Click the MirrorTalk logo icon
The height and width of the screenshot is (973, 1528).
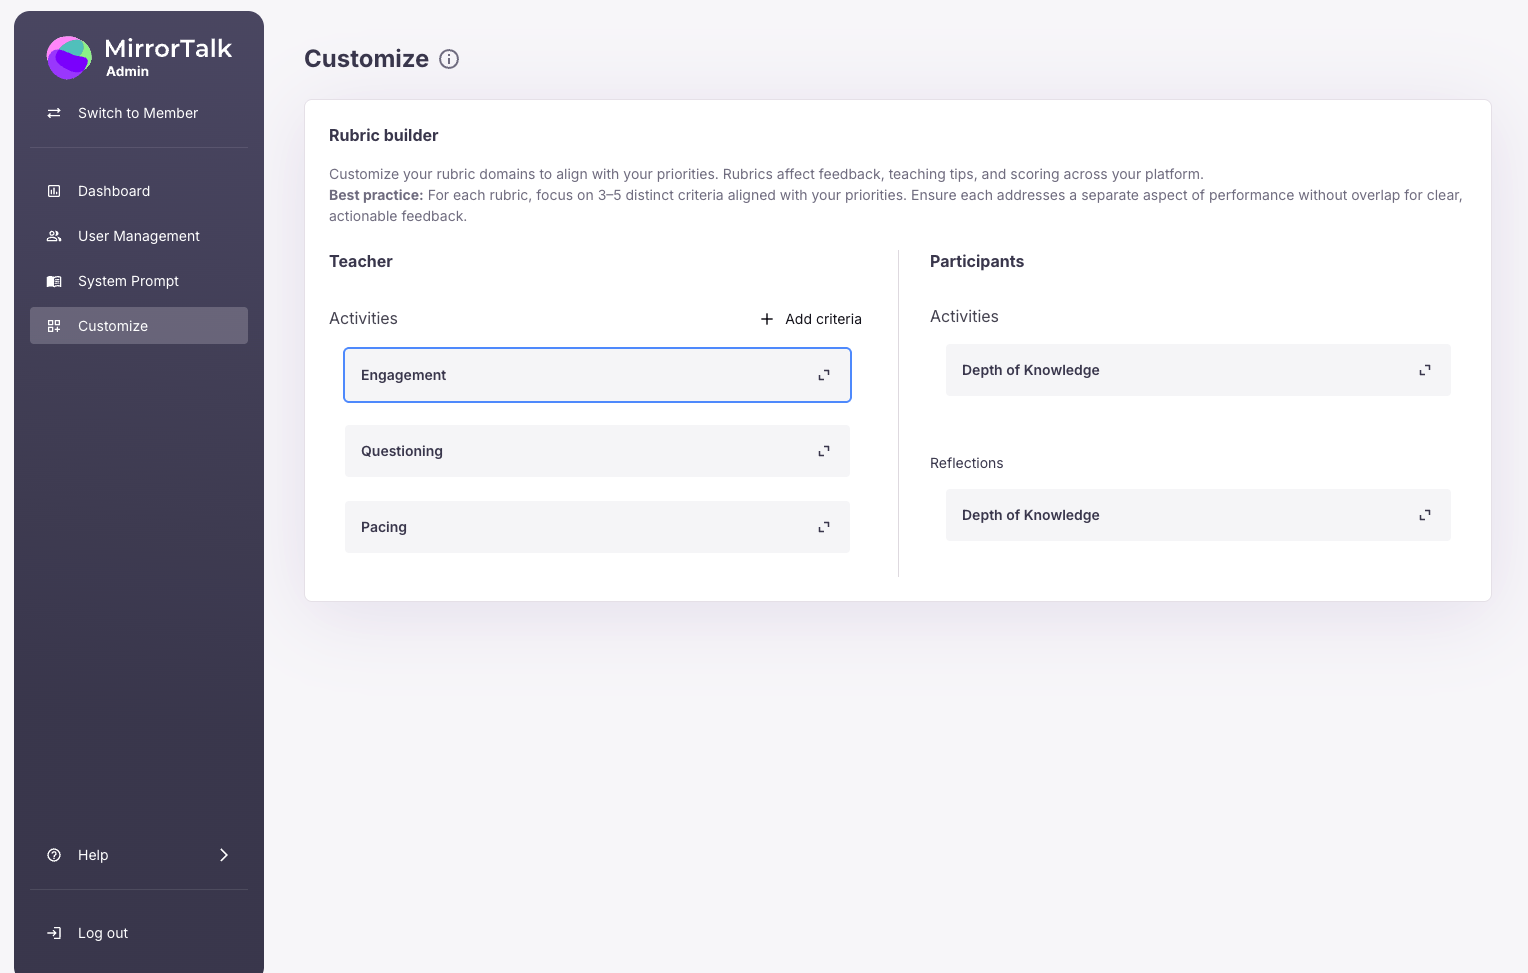coord(69,58)
